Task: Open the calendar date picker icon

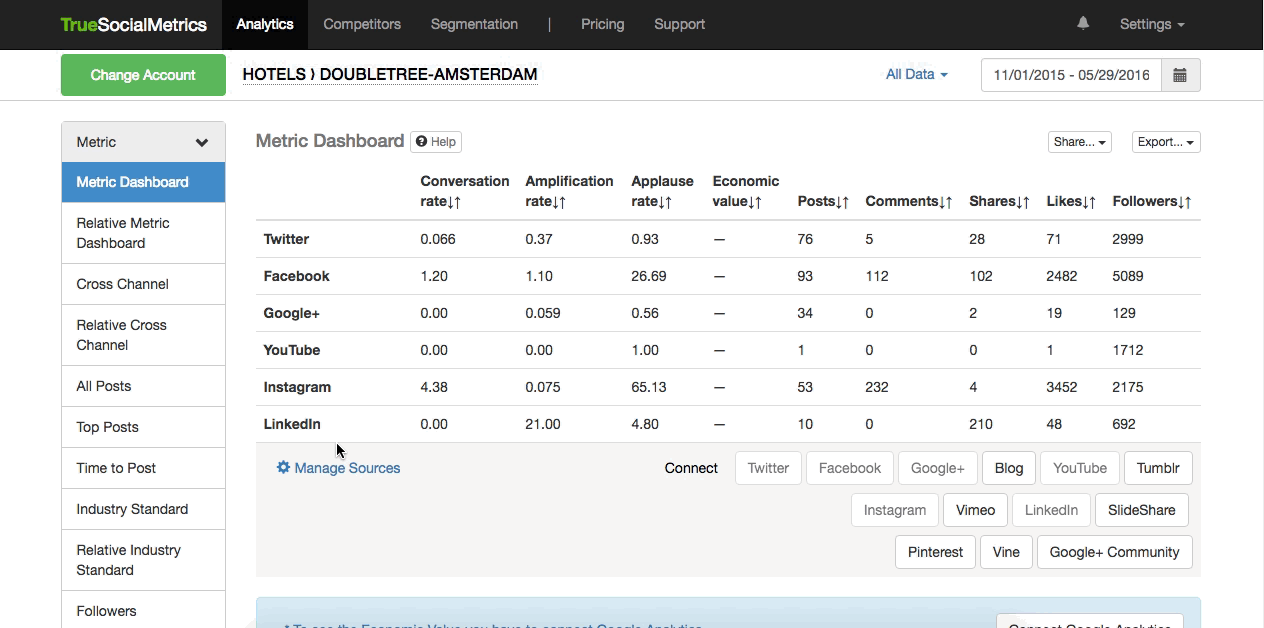Action: click(x=1180, y=75)
